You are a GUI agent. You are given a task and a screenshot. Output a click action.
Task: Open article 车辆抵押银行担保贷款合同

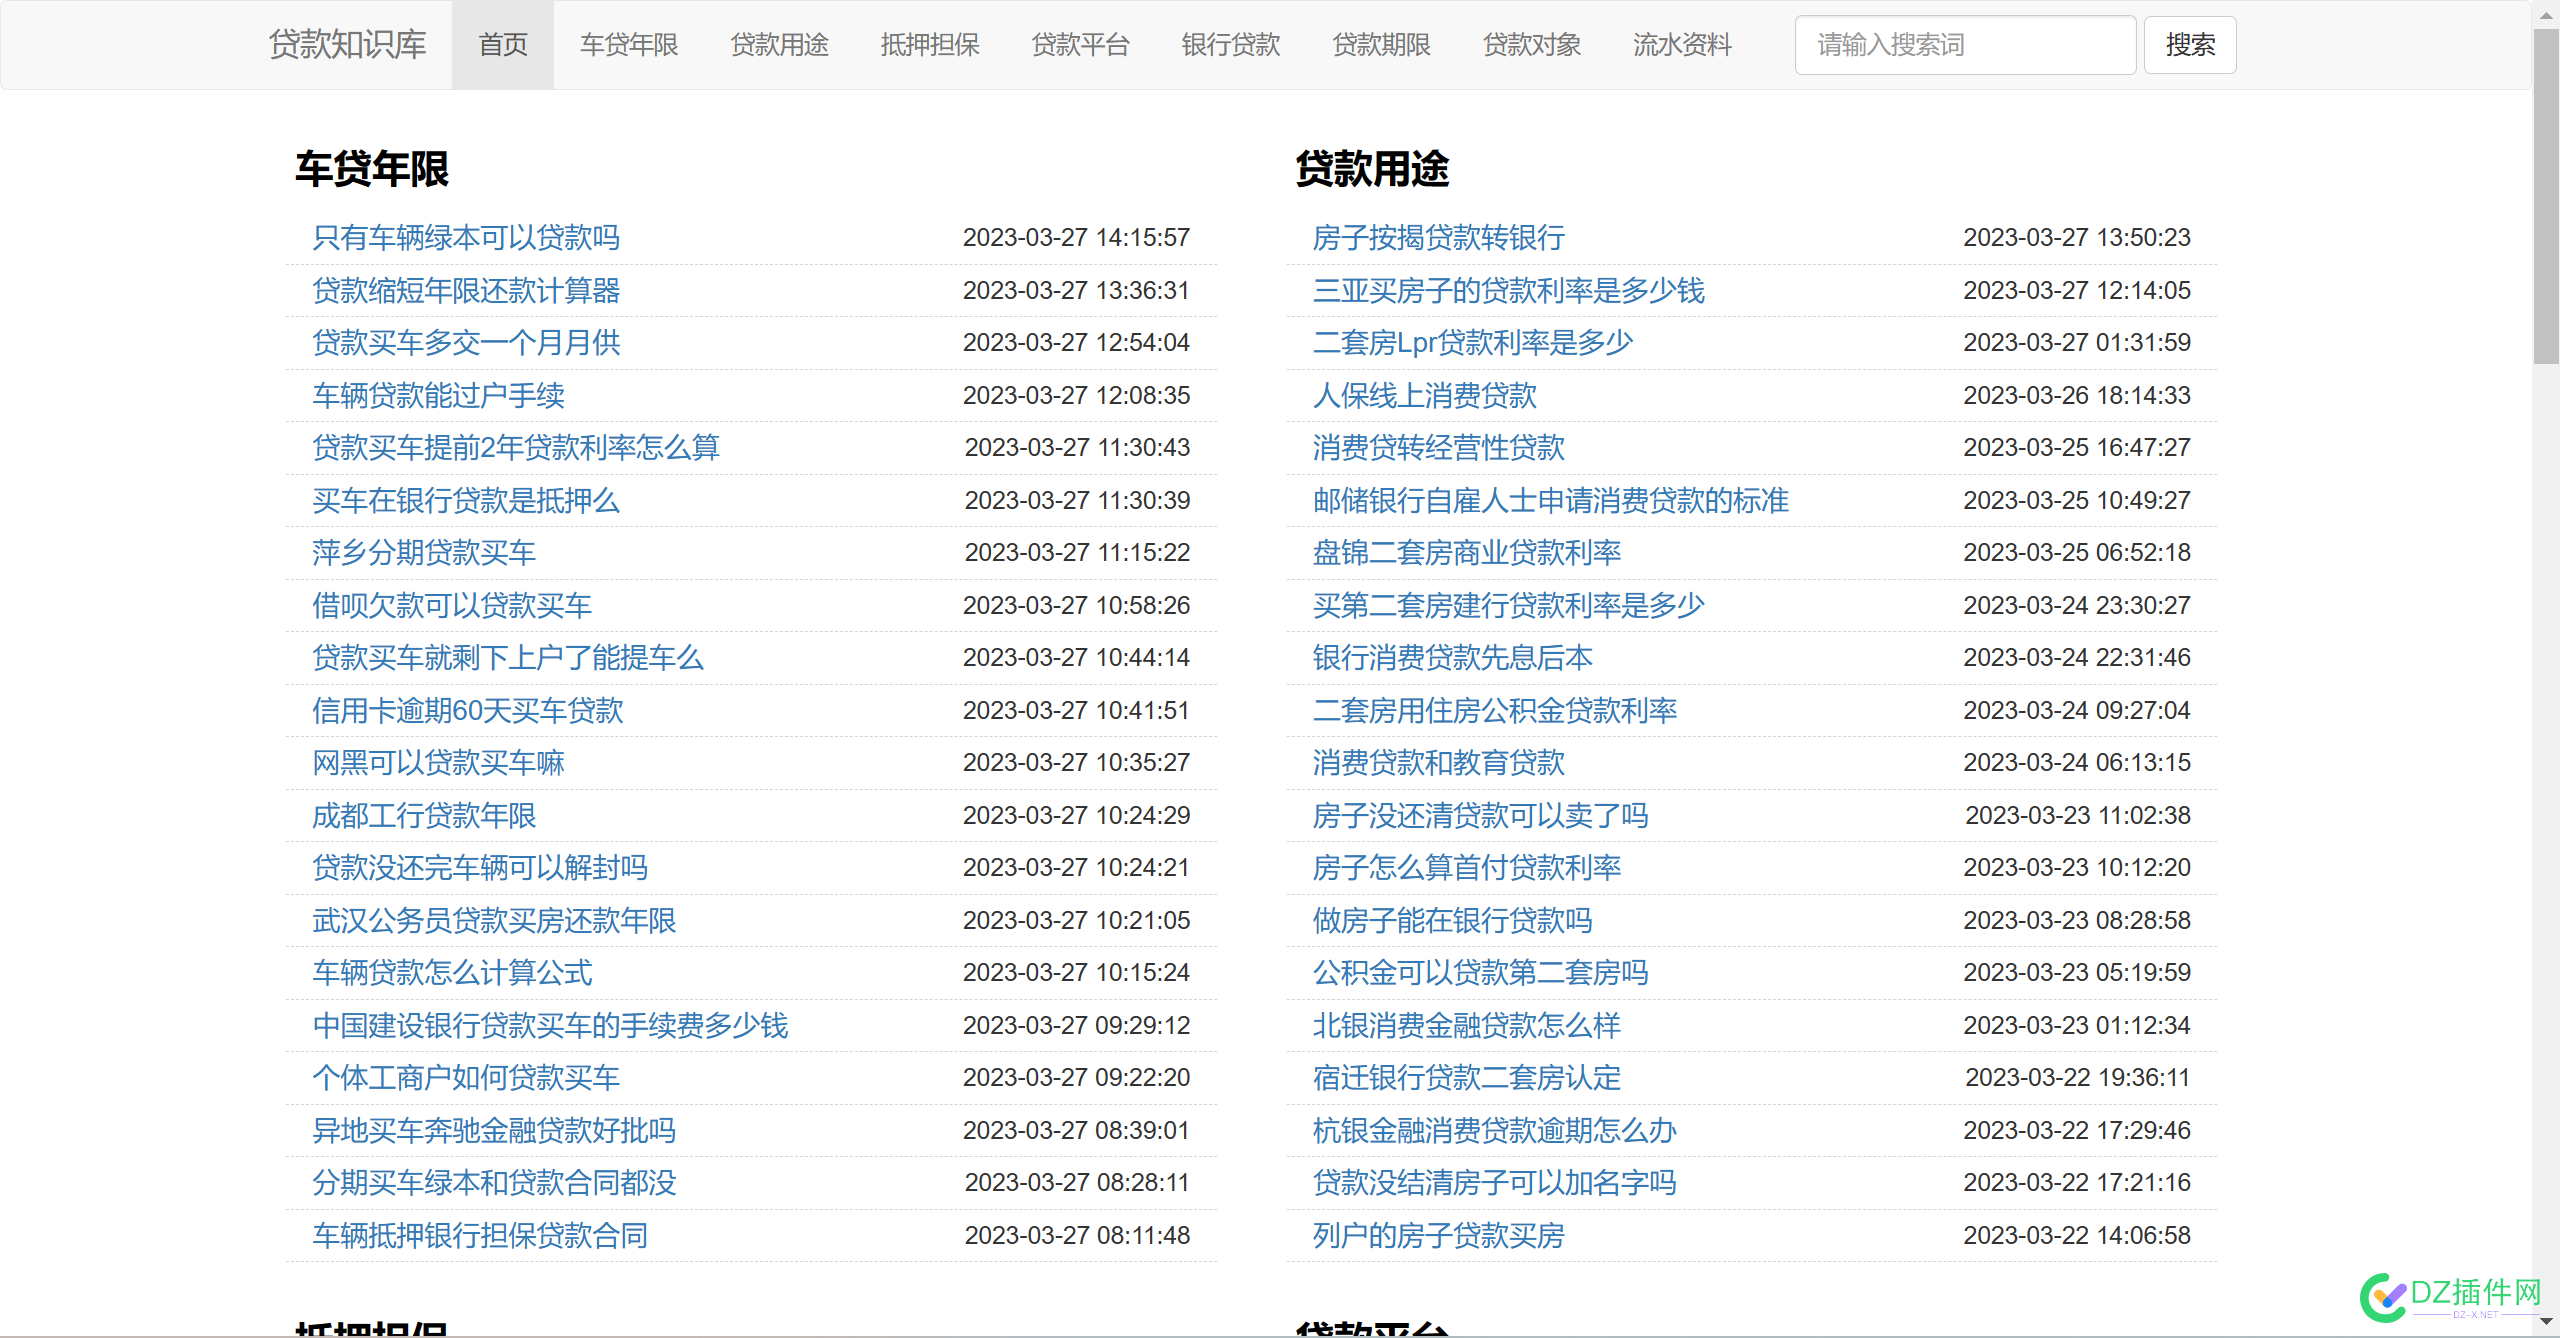pyautogui.click(x=480, y=1236)
